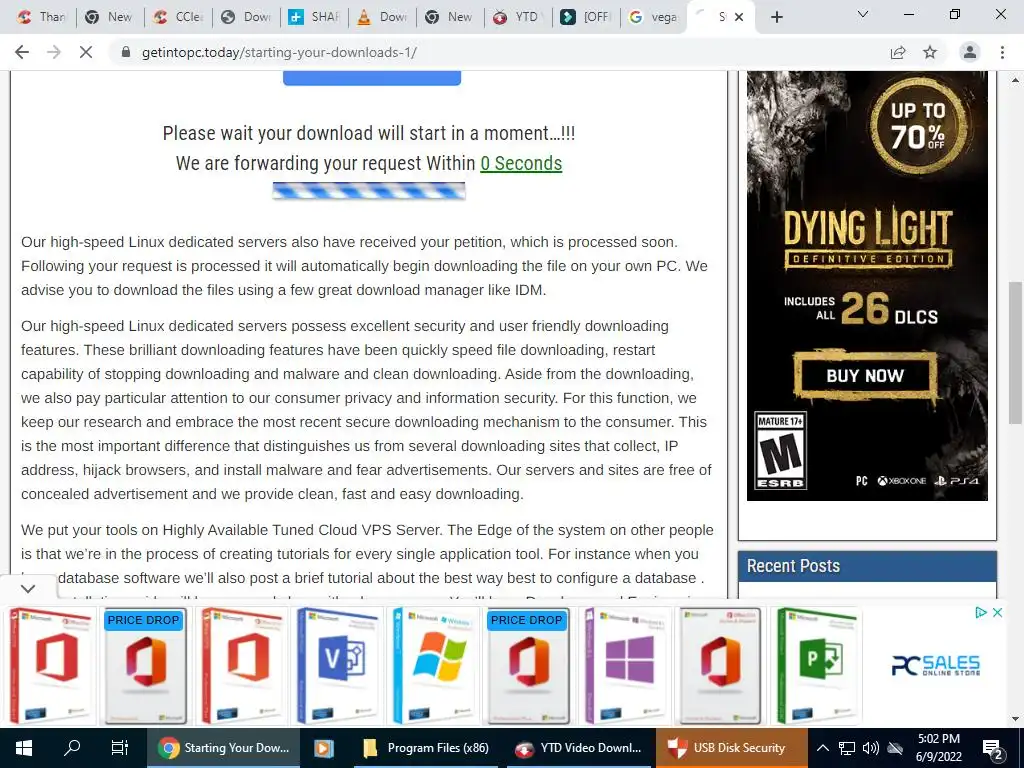Click the page vertical scrollbar thumb

pyautogui.click(x=1015, y=353)
